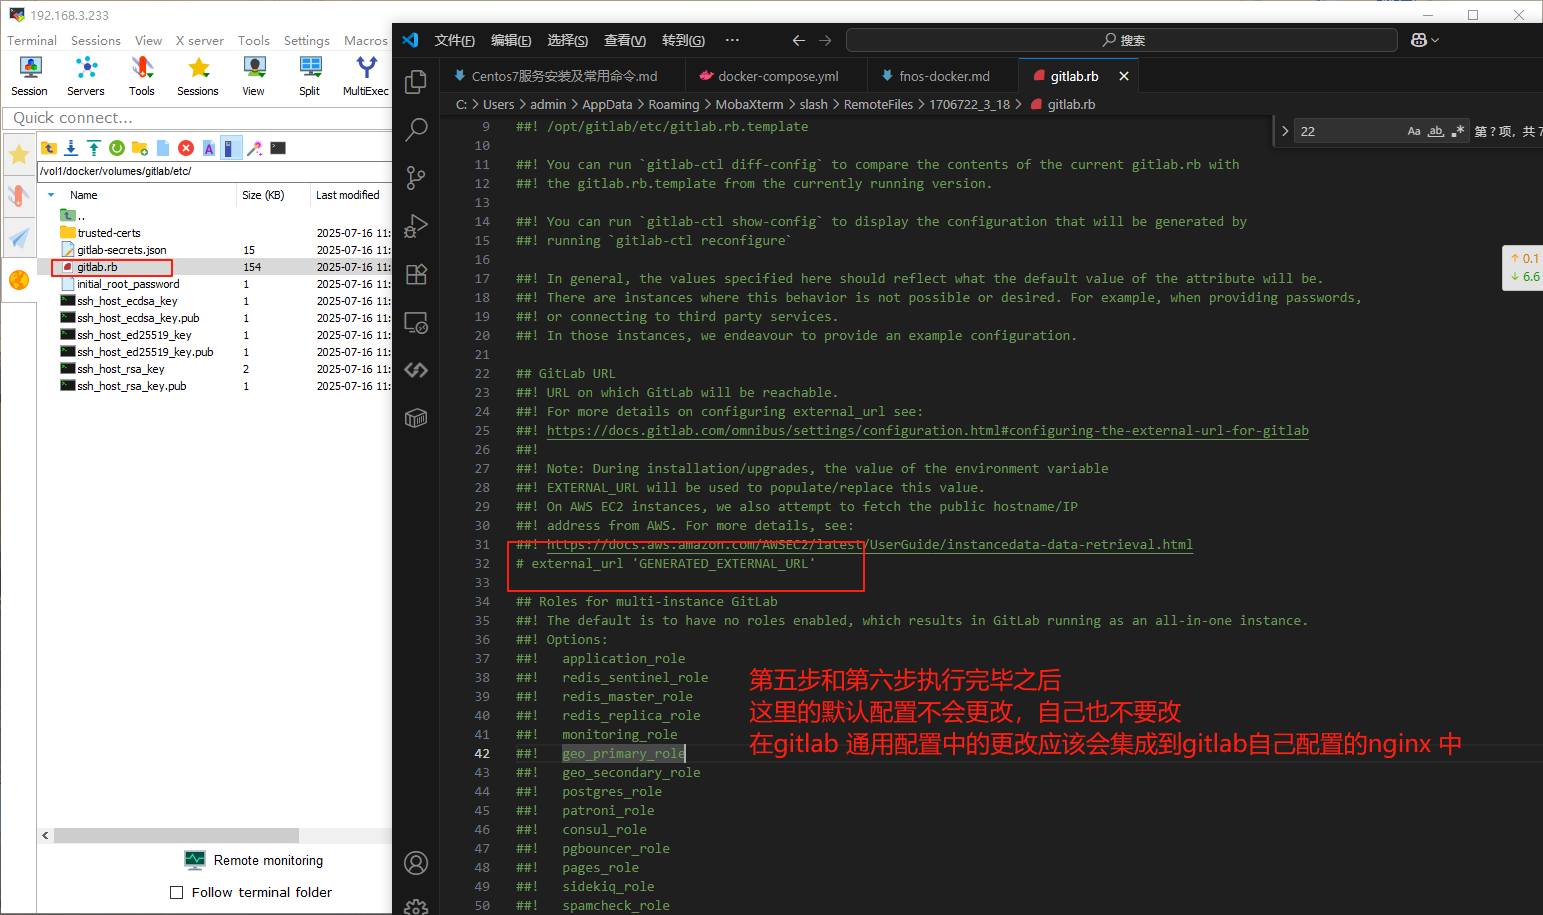Click the red delete file icon
Viewport: 1543px width, 915px height.
(x=186, y=148)
